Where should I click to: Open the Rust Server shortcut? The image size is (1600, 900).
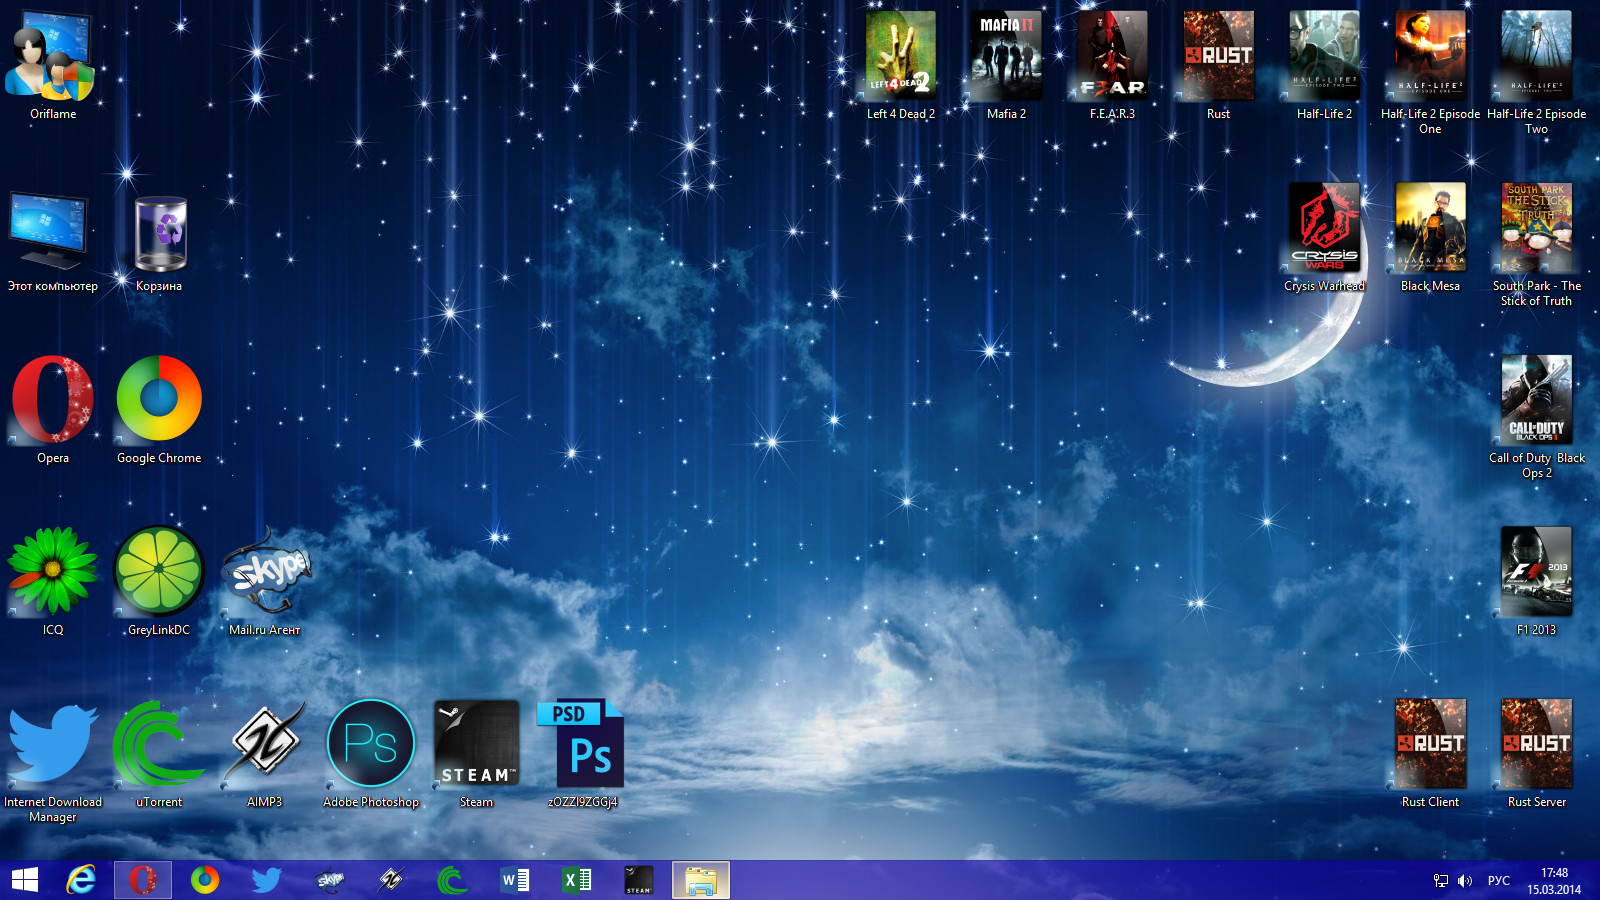1537,755
